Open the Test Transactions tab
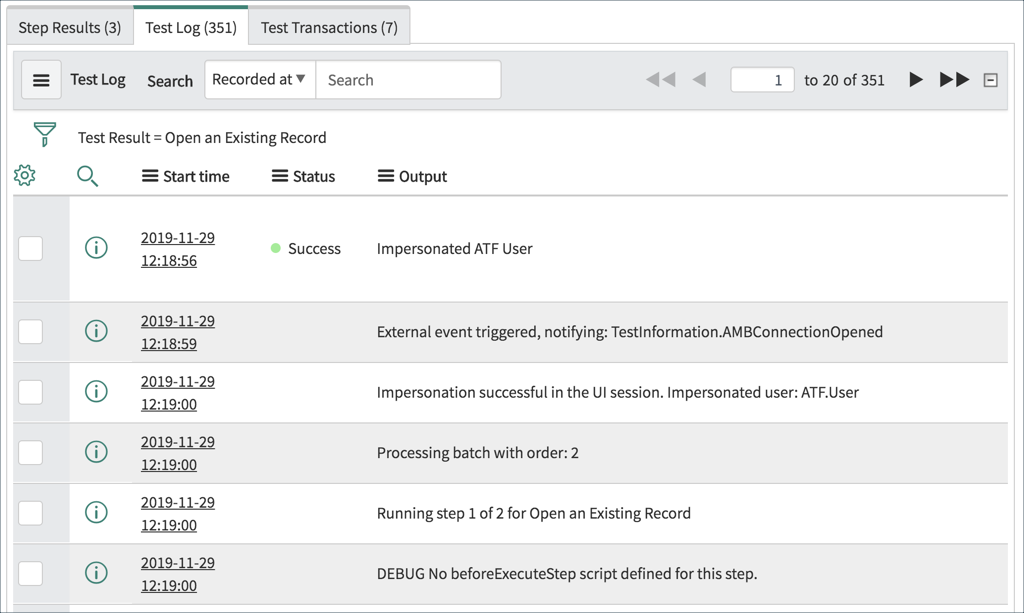The width and height of the screenshot is (1024, 613). [329, 27]
